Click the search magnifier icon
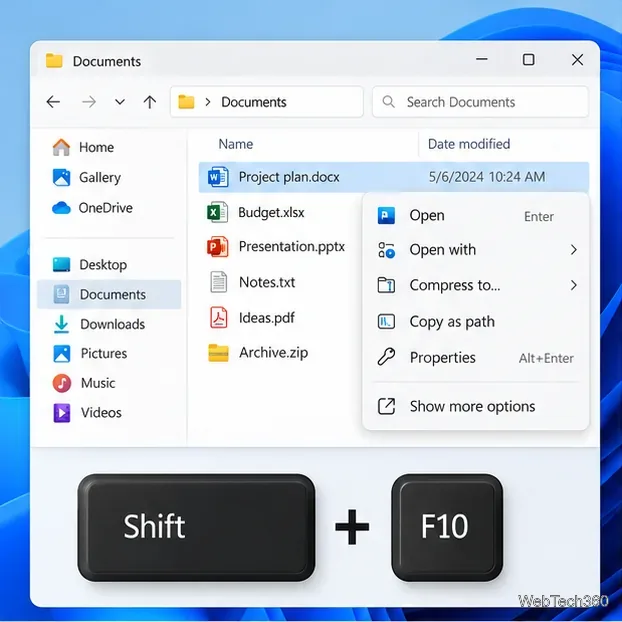Image resolution: width=622 pixels, height=622 pixels. [388, 102]
